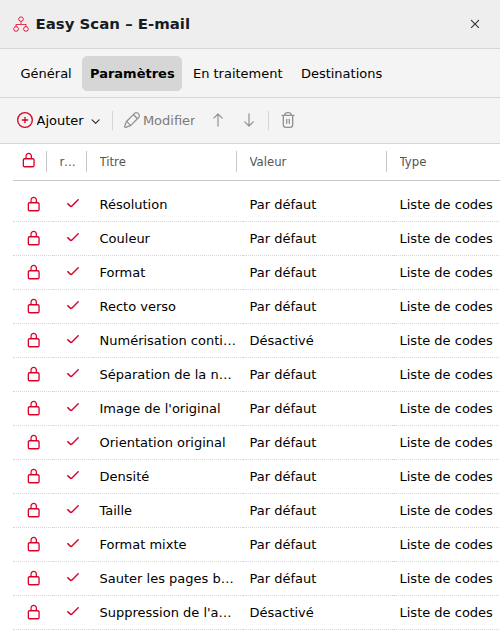Go to the Destinations tab

point(341,74)
